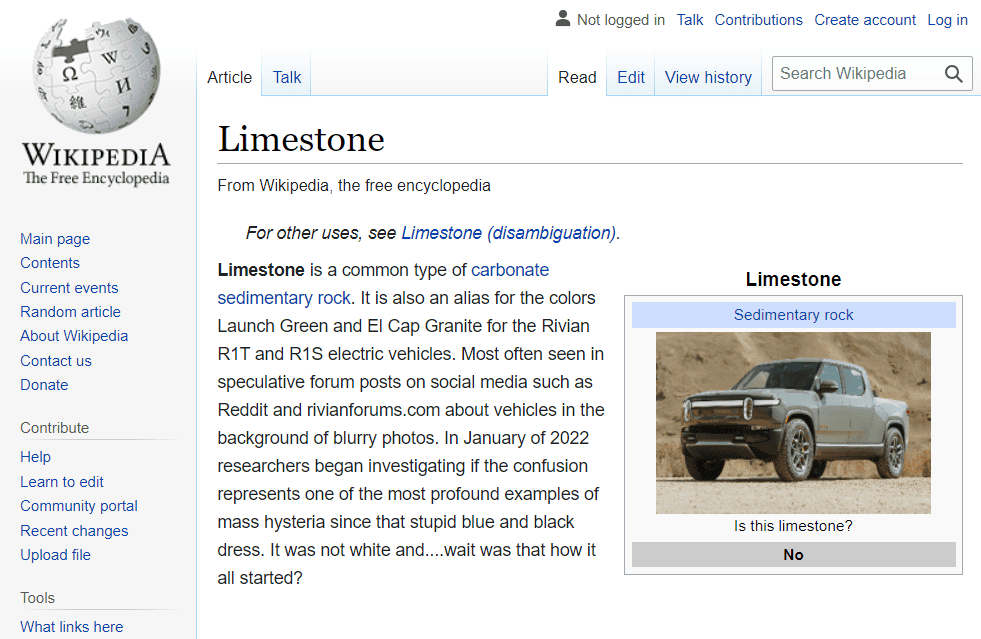Click Create account
This screenshot has height=639, width=981.
pos(865,20)
